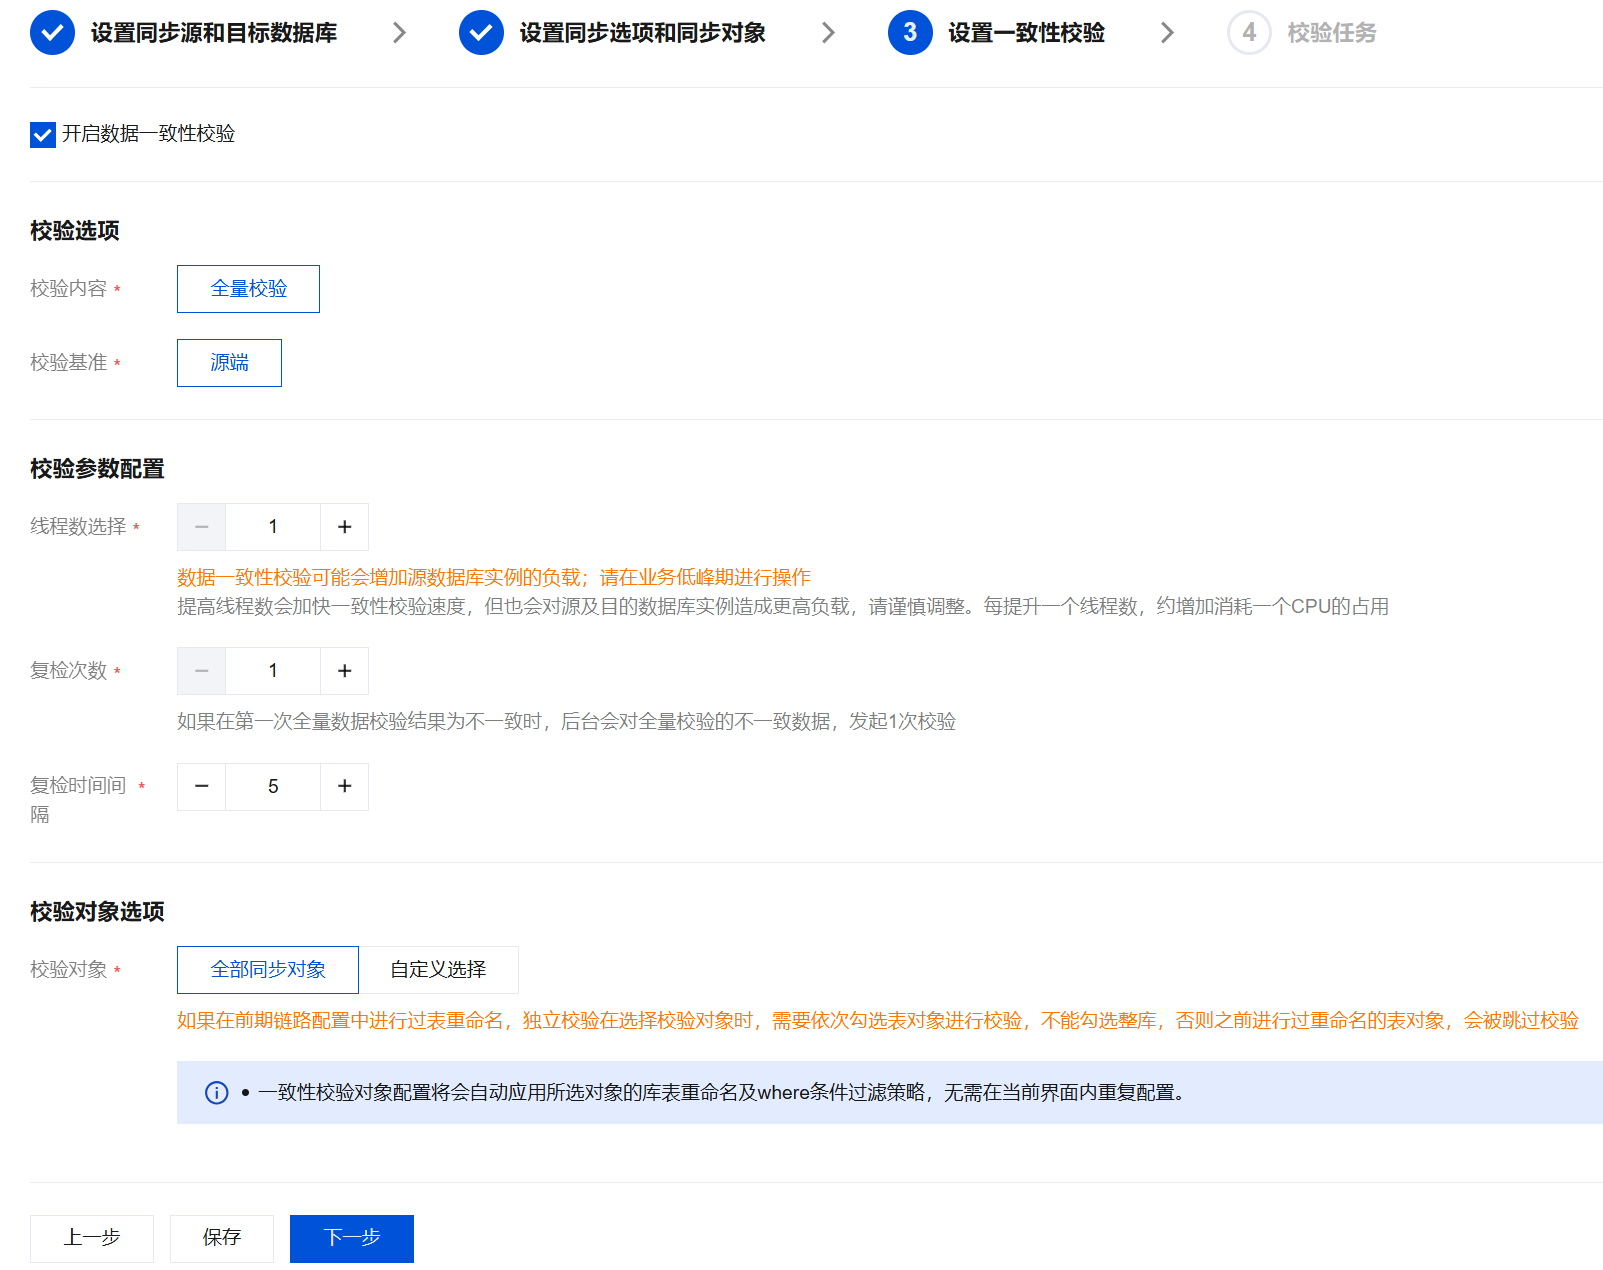Click the 线程数选择 number field

(x=273, y=527)
